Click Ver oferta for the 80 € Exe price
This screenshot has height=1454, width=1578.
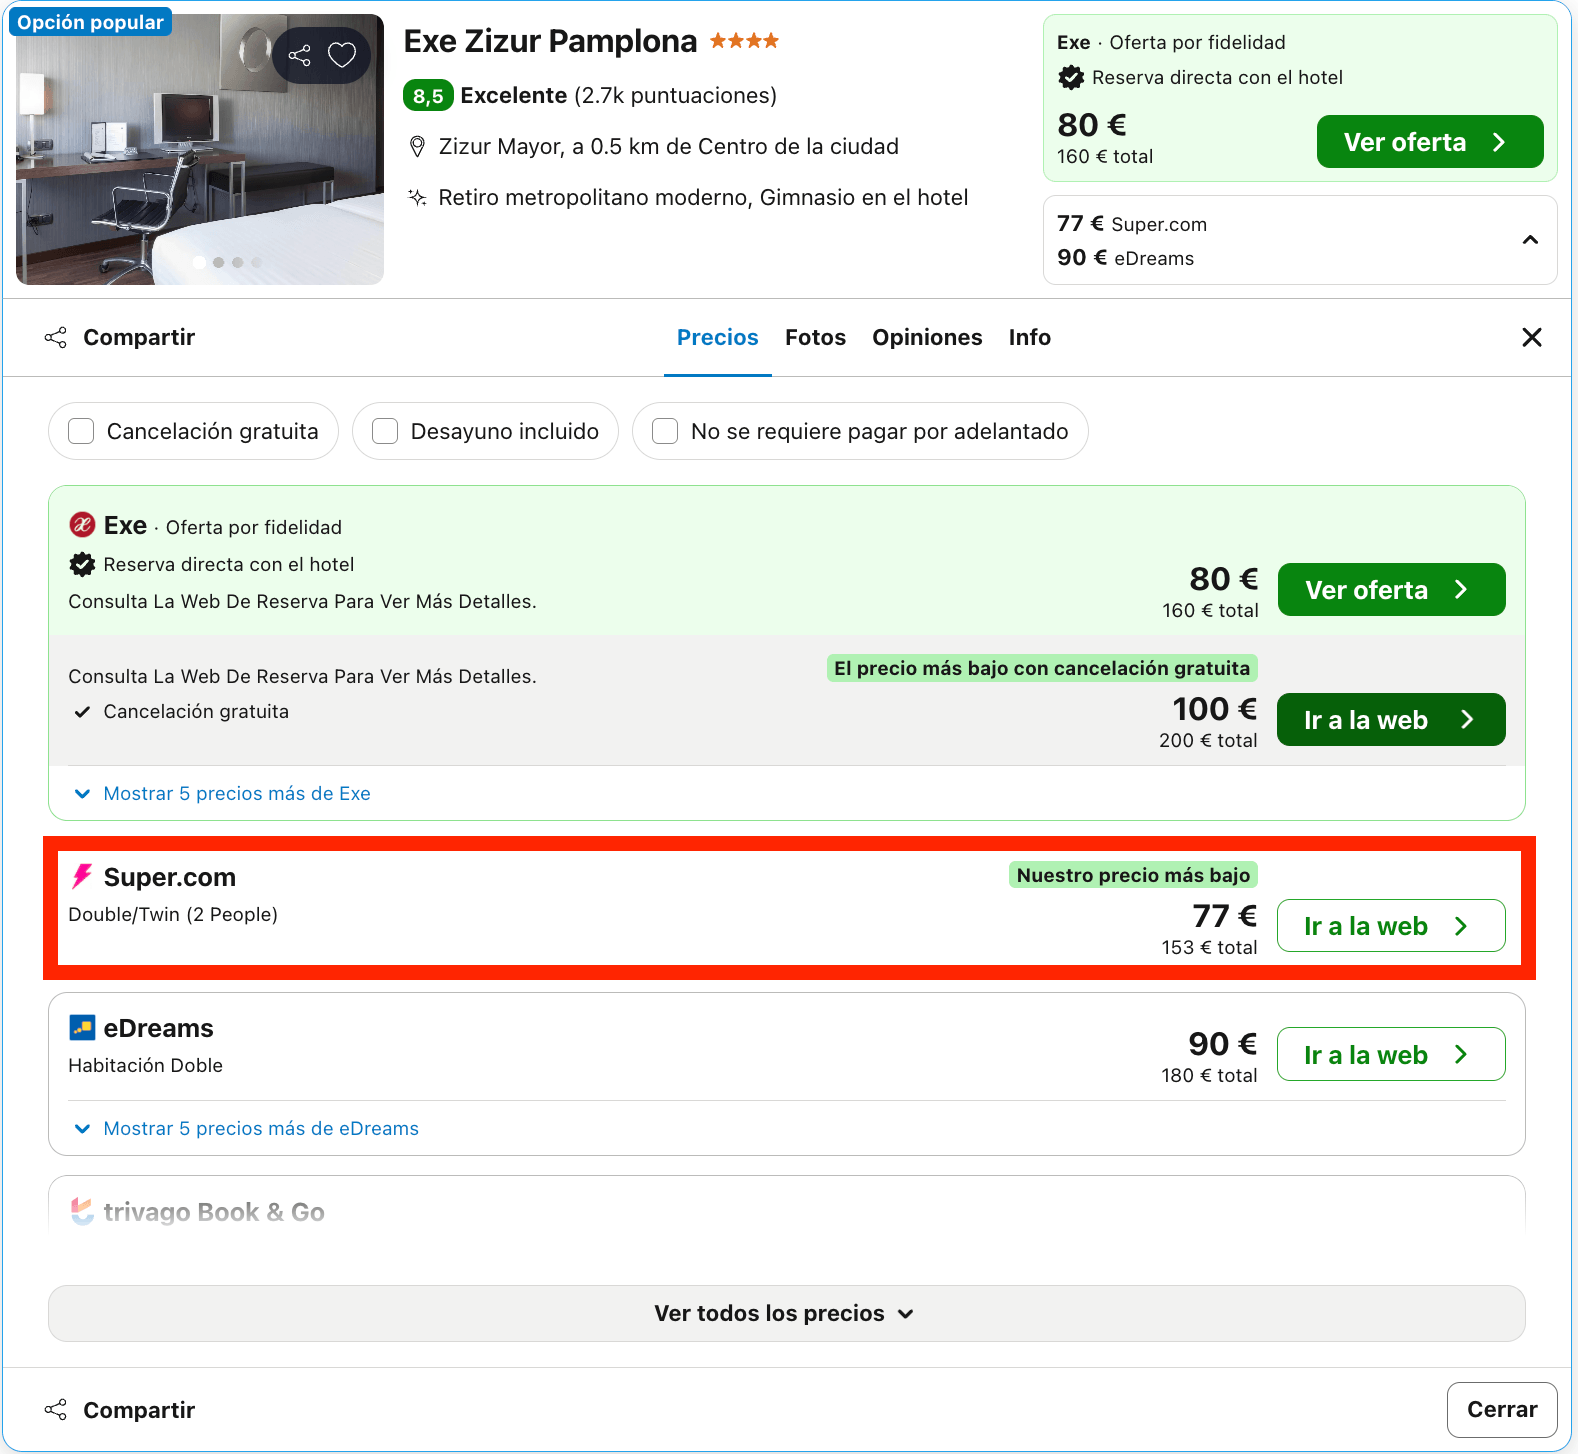1391,590
